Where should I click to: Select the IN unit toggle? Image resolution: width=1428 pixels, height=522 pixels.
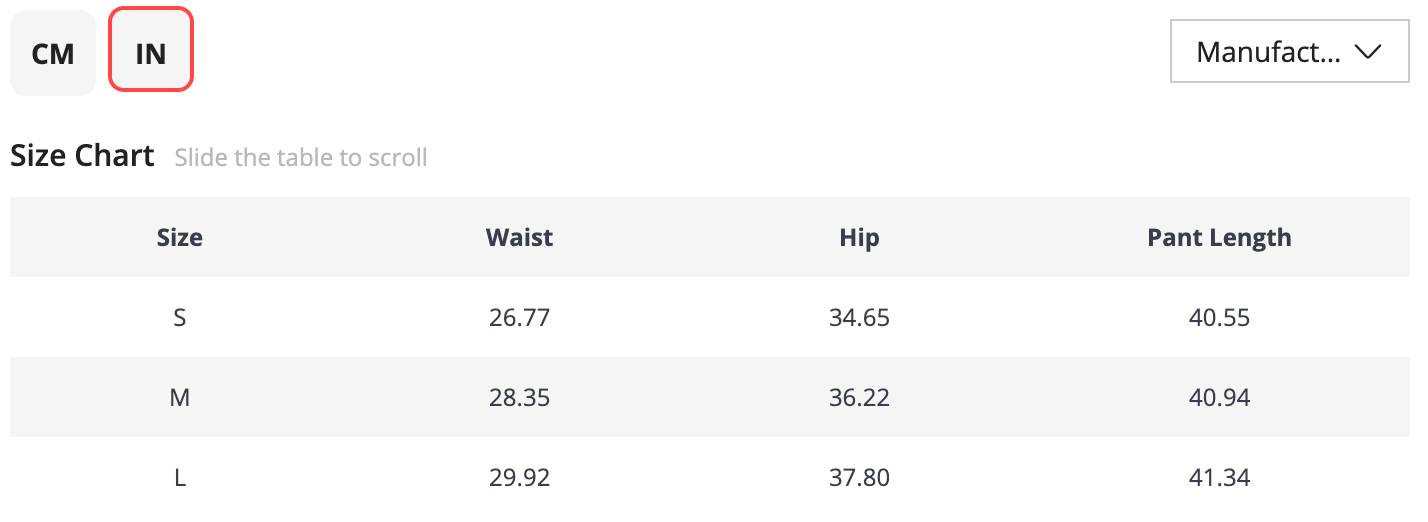pyautogui.click(x=150, y=53)
